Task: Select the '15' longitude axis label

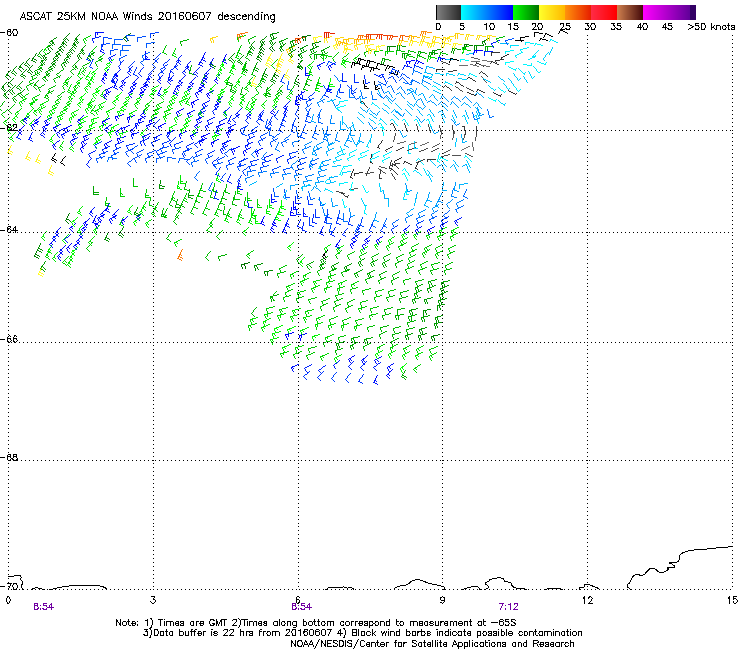Action: click(732, 600)
